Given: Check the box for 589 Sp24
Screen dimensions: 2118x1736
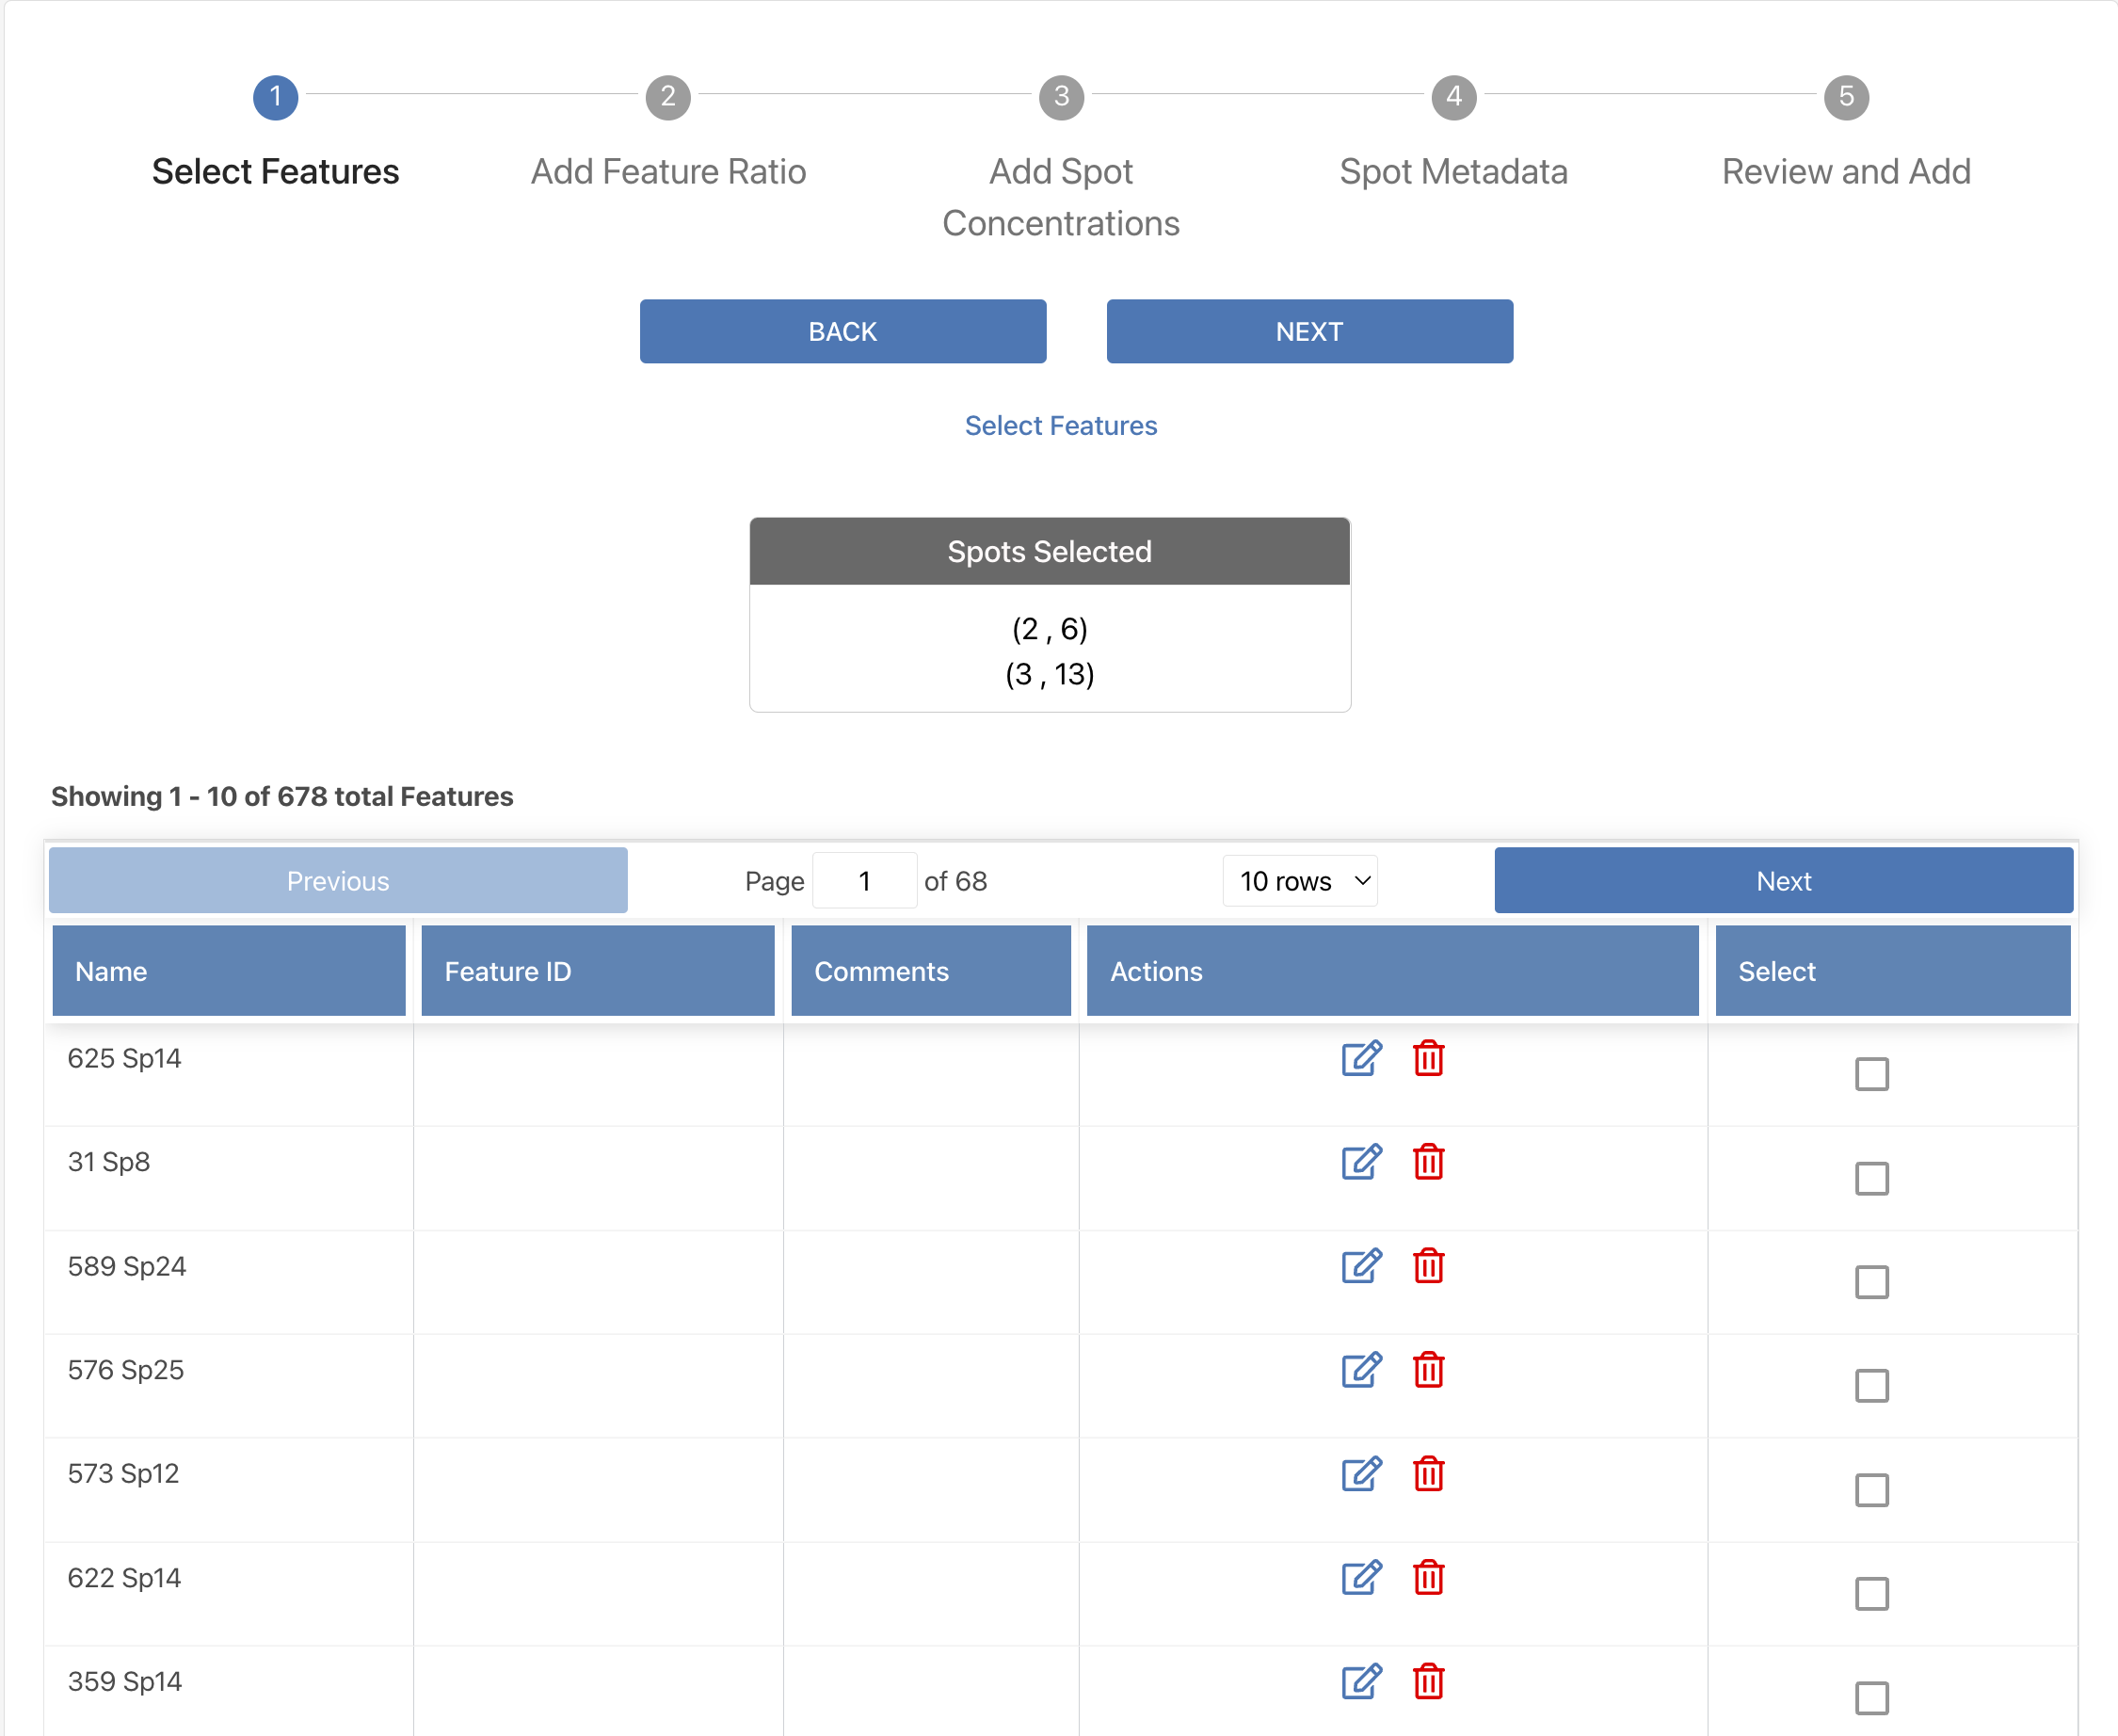Looking at the screenshot, I should point(1871,1282).
